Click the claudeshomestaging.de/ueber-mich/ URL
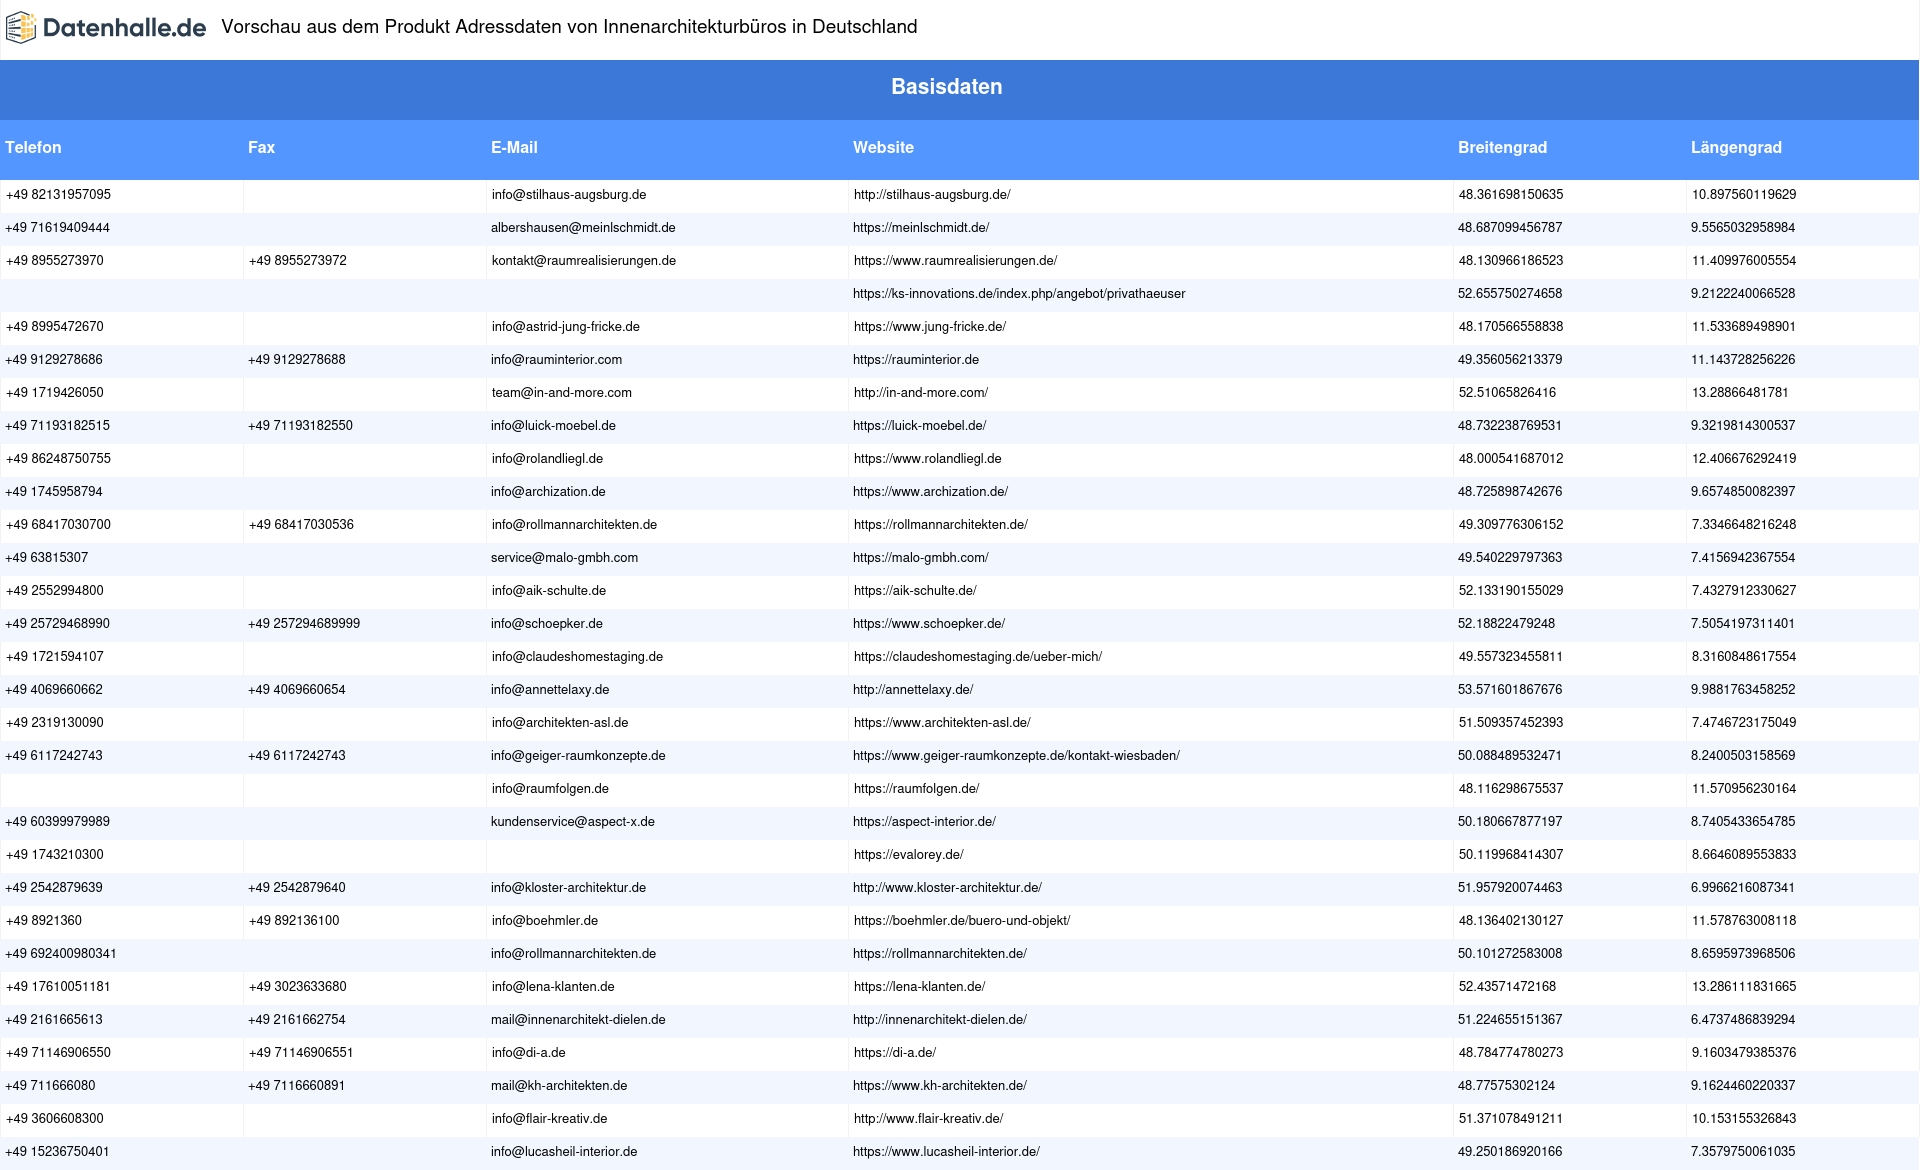1920x1170 pixels. 978,657
